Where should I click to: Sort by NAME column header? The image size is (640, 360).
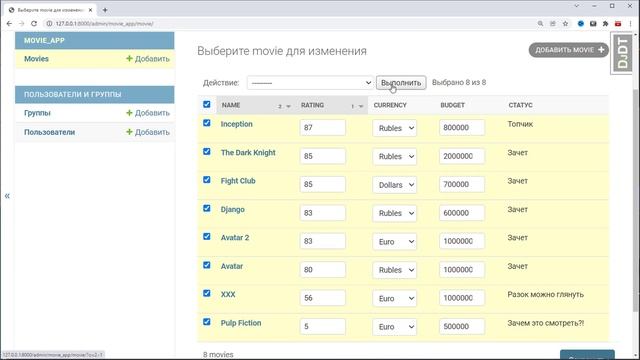[x=231, y=105]
